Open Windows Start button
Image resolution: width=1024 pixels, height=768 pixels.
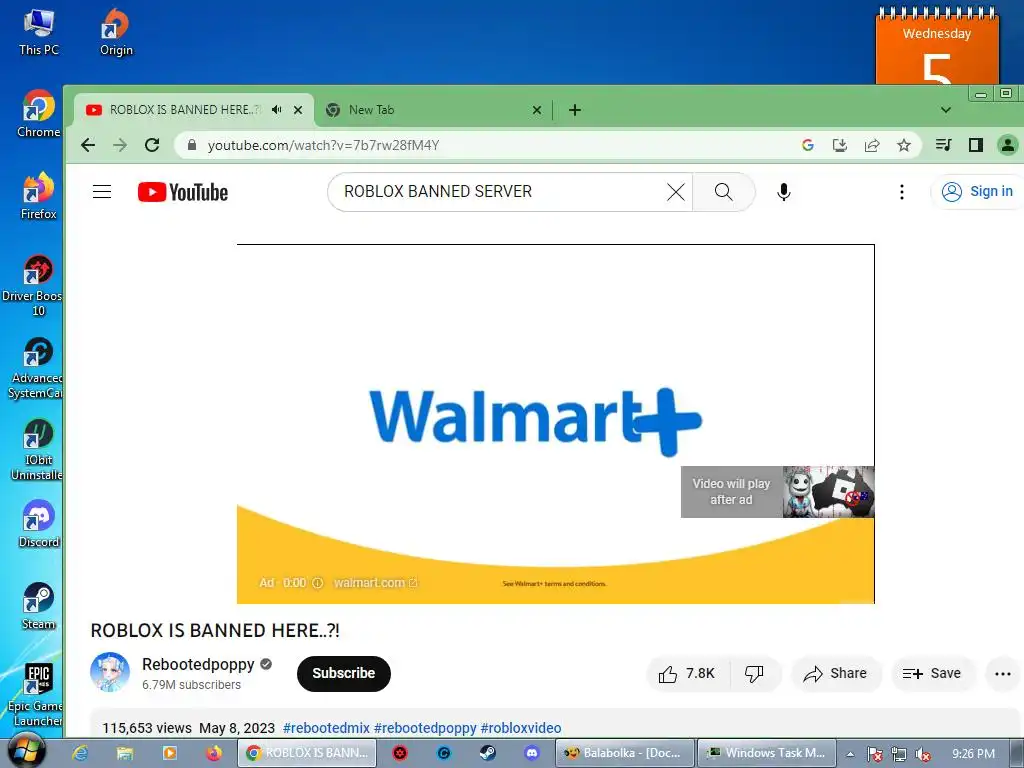tap(27, 751)
